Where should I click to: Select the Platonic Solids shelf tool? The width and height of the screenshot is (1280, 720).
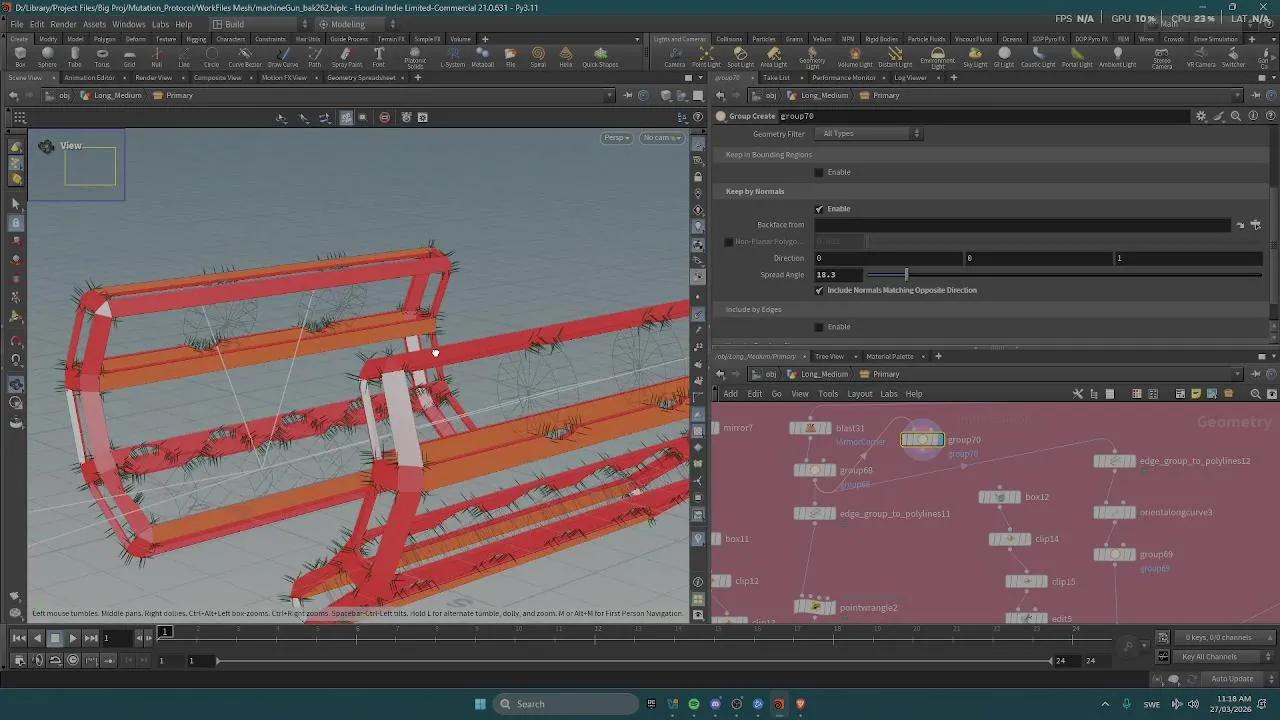click(x=415, y=58)
